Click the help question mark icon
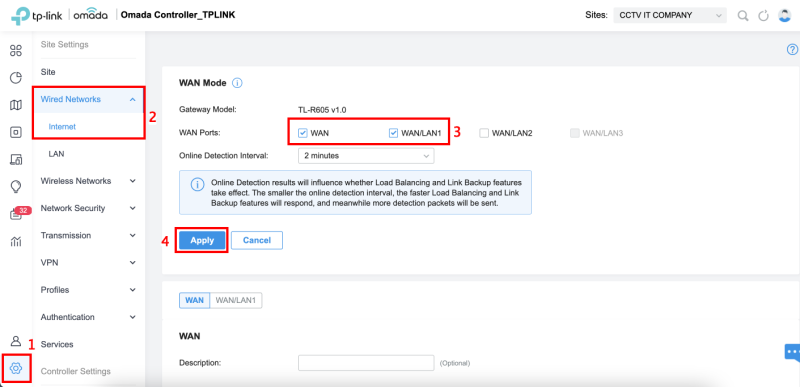This screenshot has width=800, height=387. coord(792,49)
